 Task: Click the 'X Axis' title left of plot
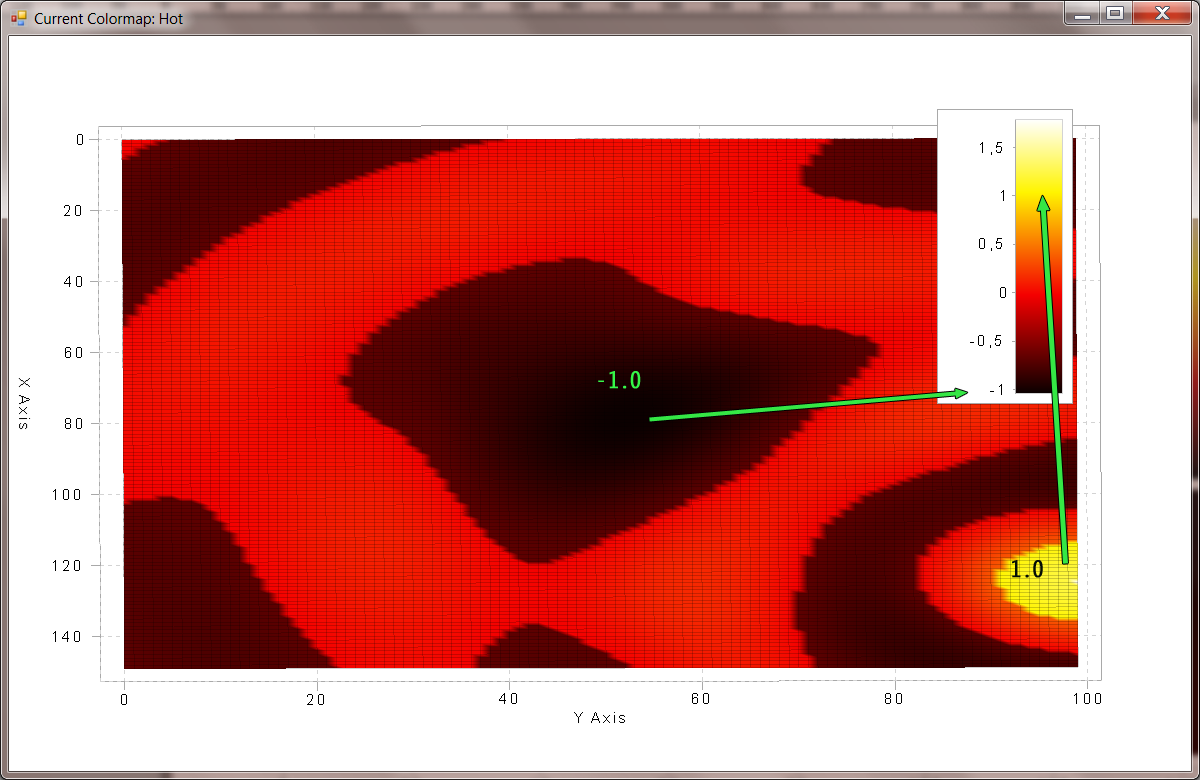tap(26, 403)
